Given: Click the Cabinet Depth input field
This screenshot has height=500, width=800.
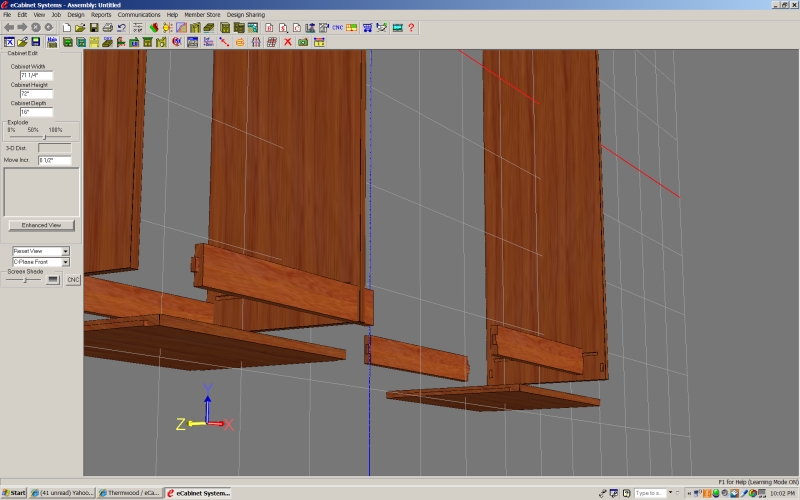Looking at the screenshot, I should 36,112.
